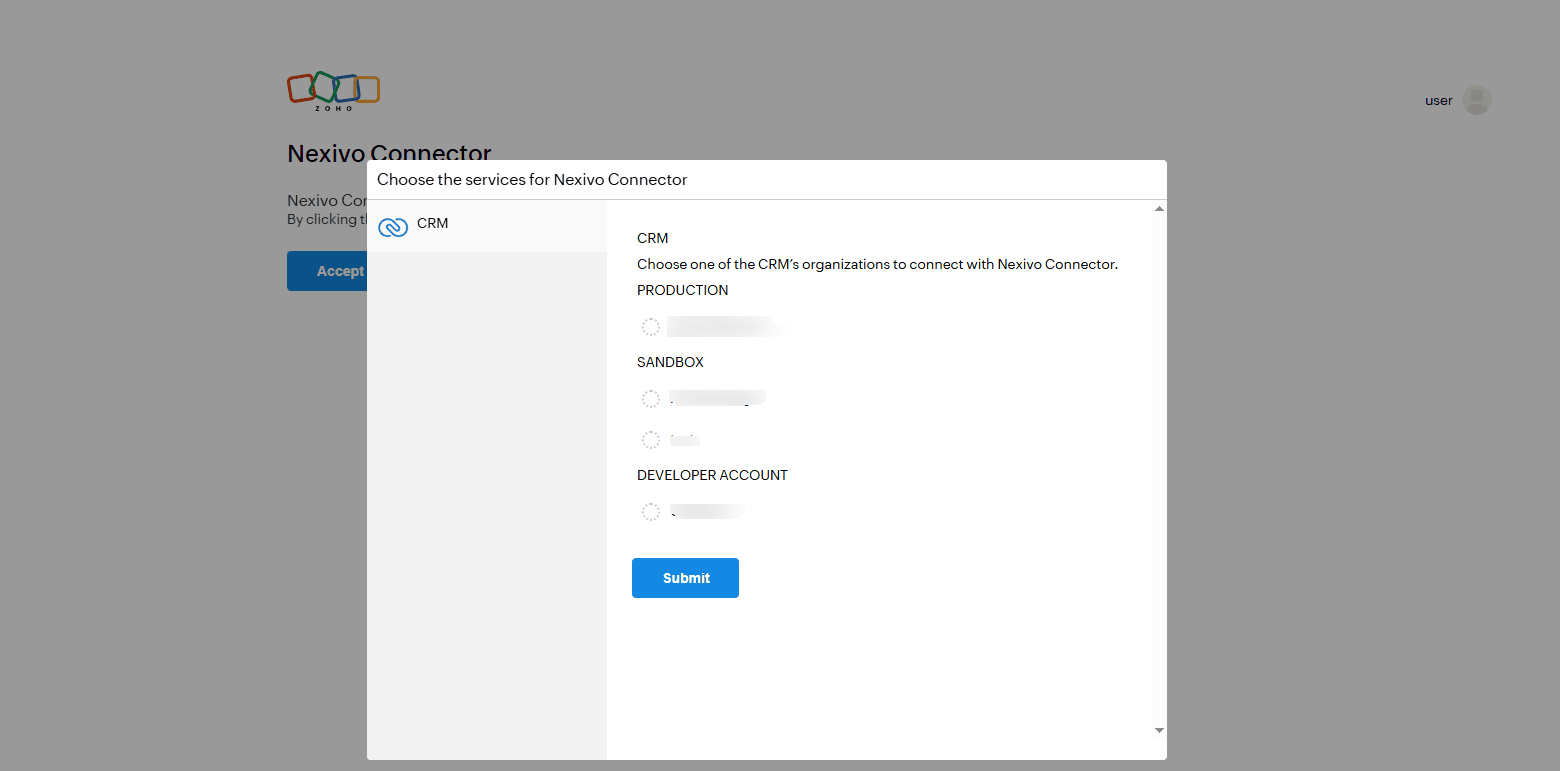The image size is (1560, 771).
Task: Click the Zoho logo
Action: click(333, 91)
